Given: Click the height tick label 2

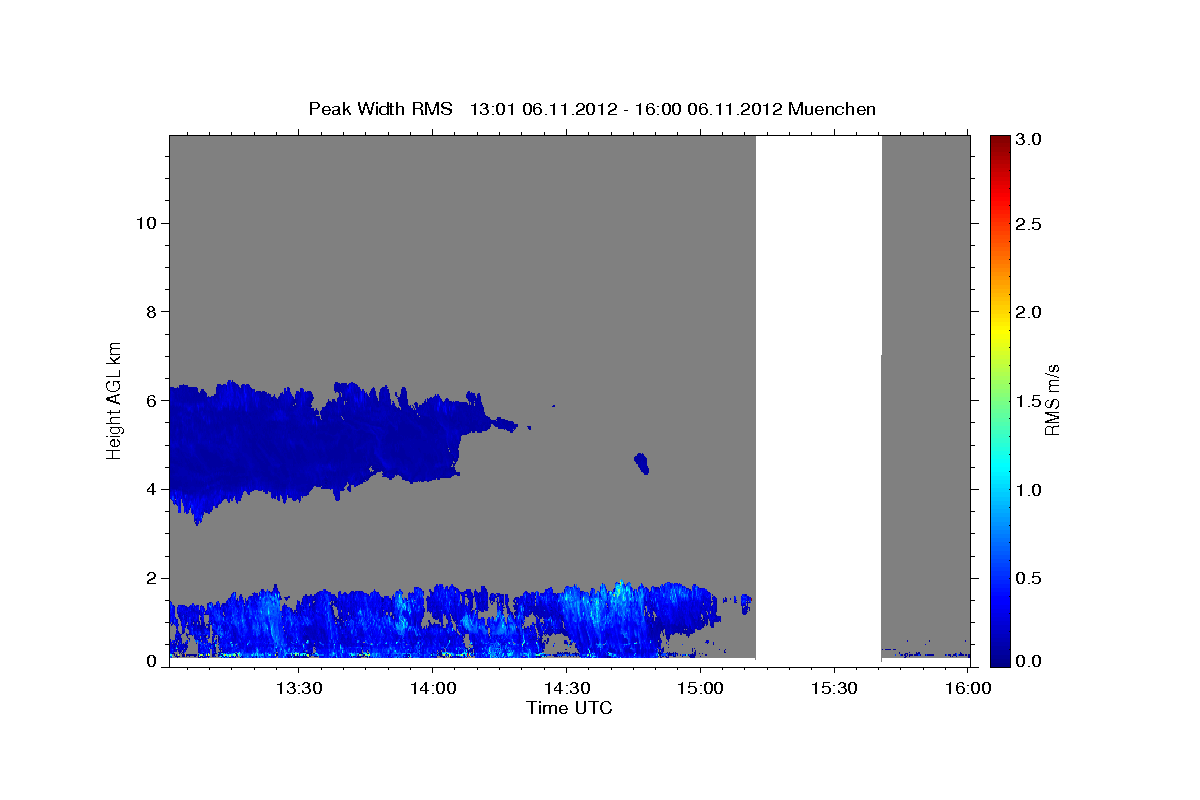Looking at the screenshot, I should click(x=151, y=578).
